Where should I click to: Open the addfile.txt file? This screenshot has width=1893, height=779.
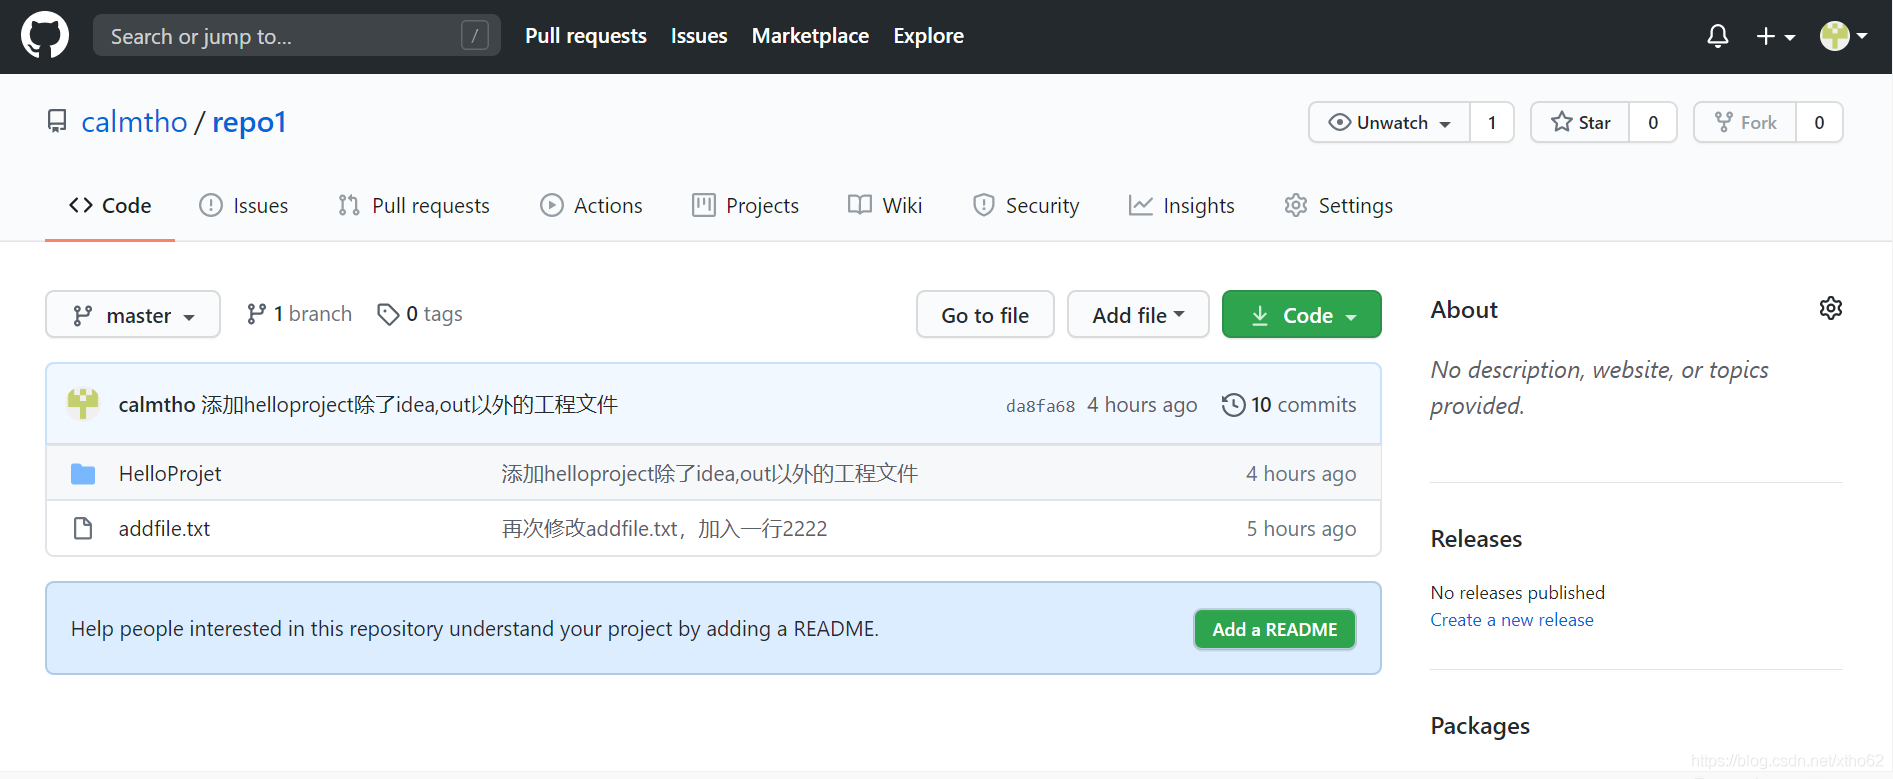pos(164,529)
